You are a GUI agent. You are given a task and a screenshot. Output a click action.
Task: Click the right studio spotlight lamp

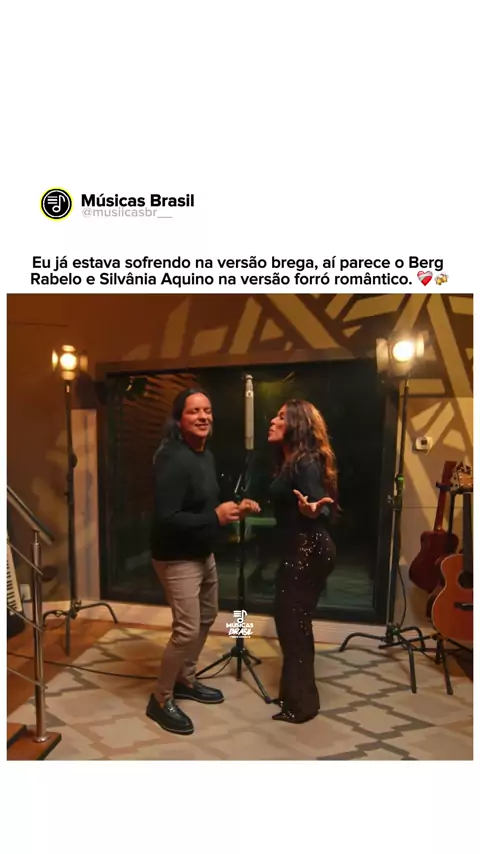(402, 351)
